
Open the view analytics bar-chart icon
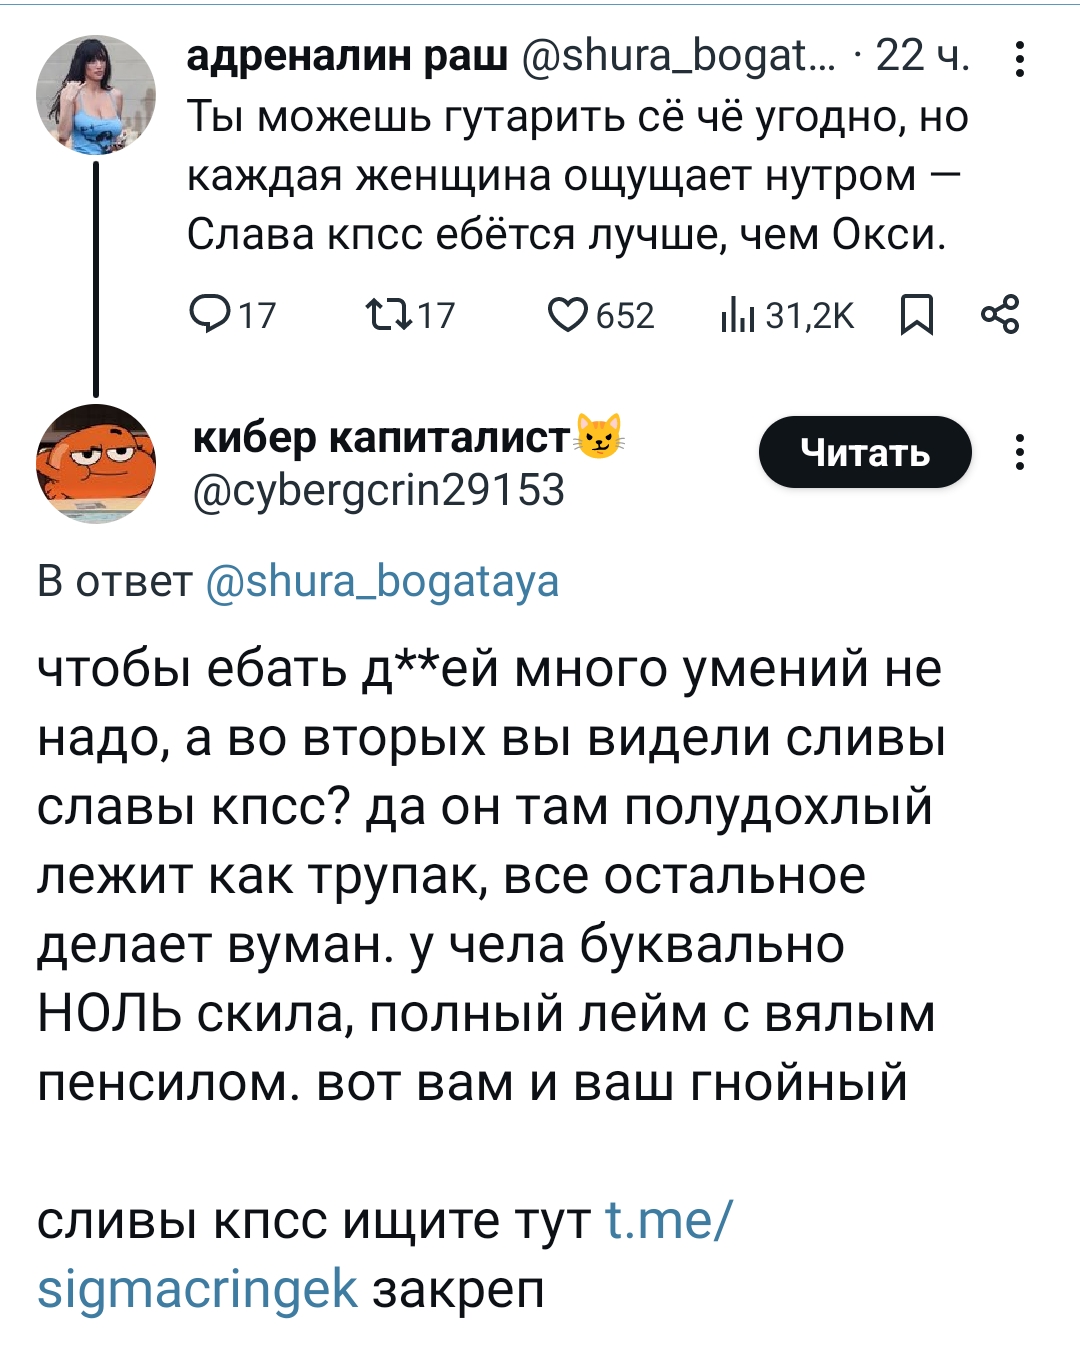737,316
